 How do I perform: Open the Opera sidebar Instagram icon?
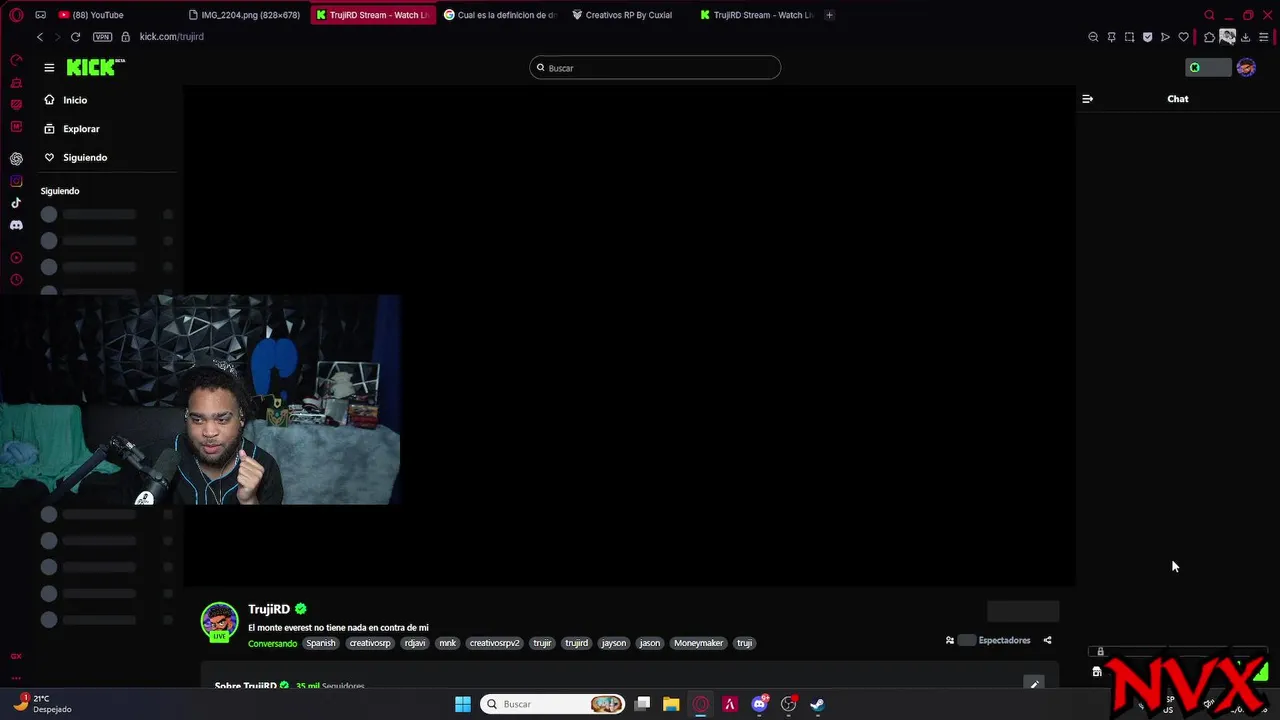(x=16, y=181)
